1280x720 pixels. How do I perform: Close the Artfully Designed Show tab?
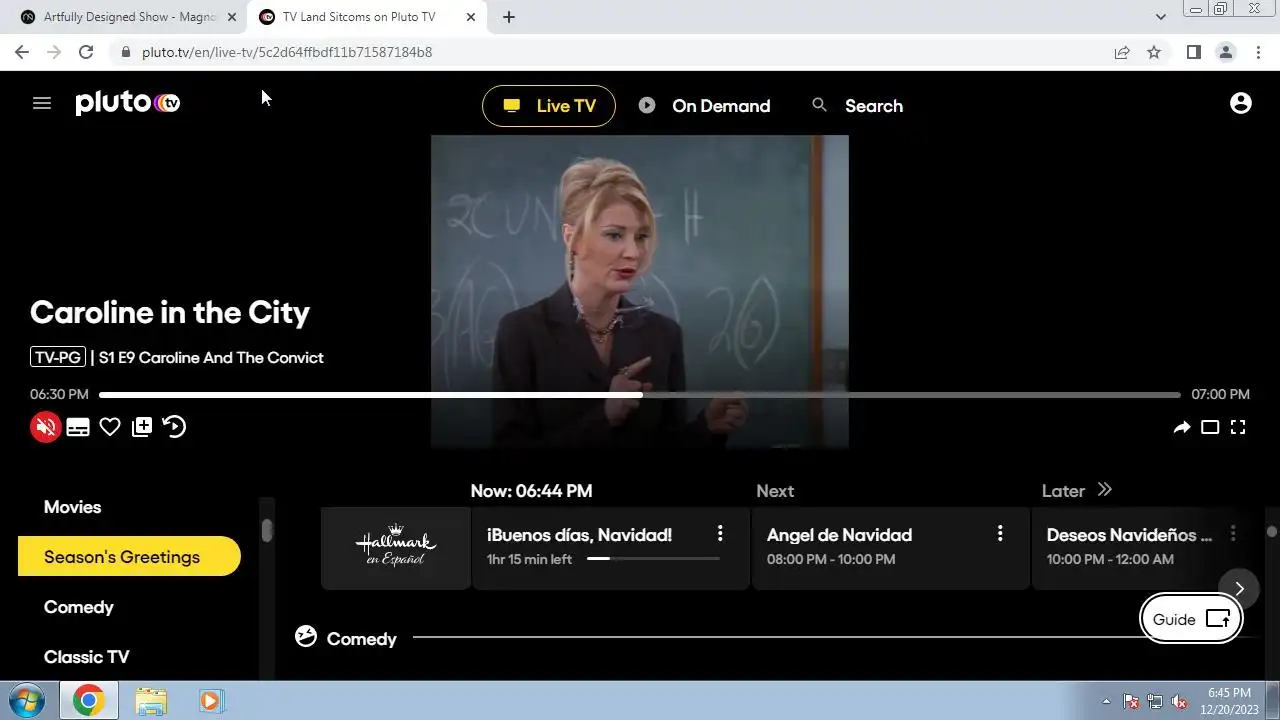[x=232, y=17]
